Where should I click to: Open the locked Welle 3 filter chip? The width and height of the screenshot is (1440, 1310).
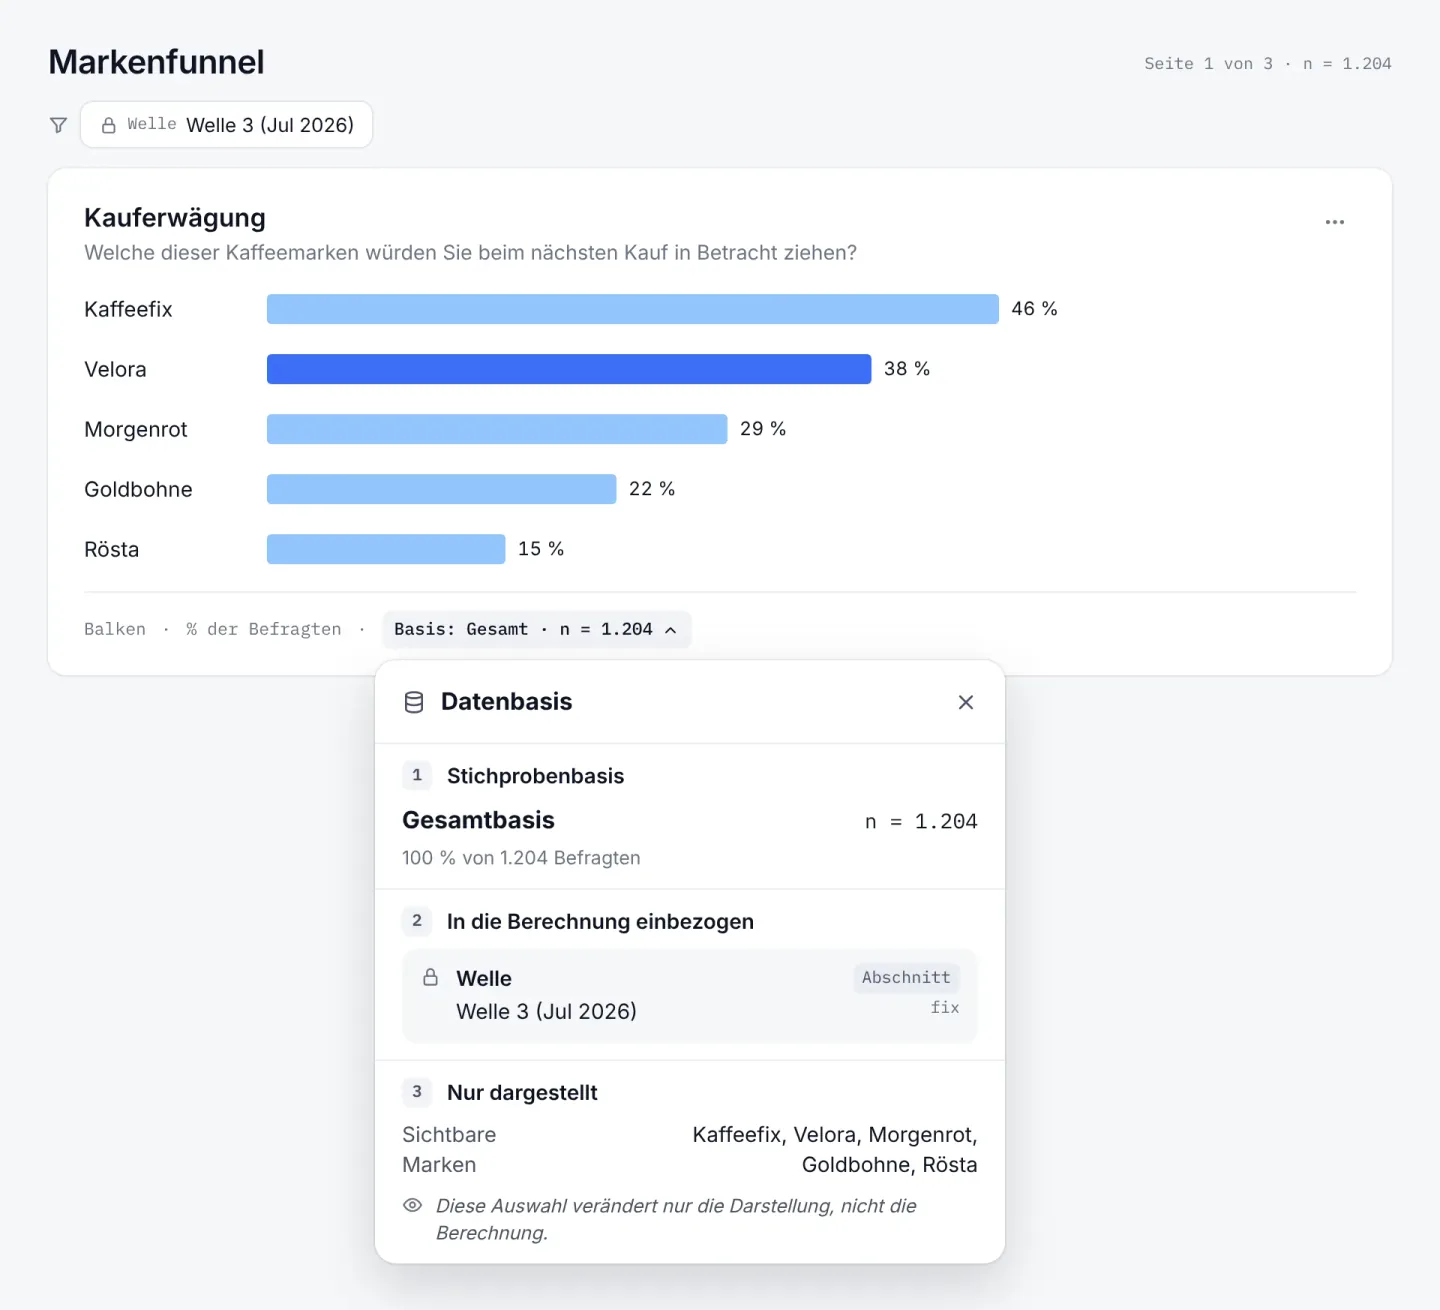[x=226, y=125]
